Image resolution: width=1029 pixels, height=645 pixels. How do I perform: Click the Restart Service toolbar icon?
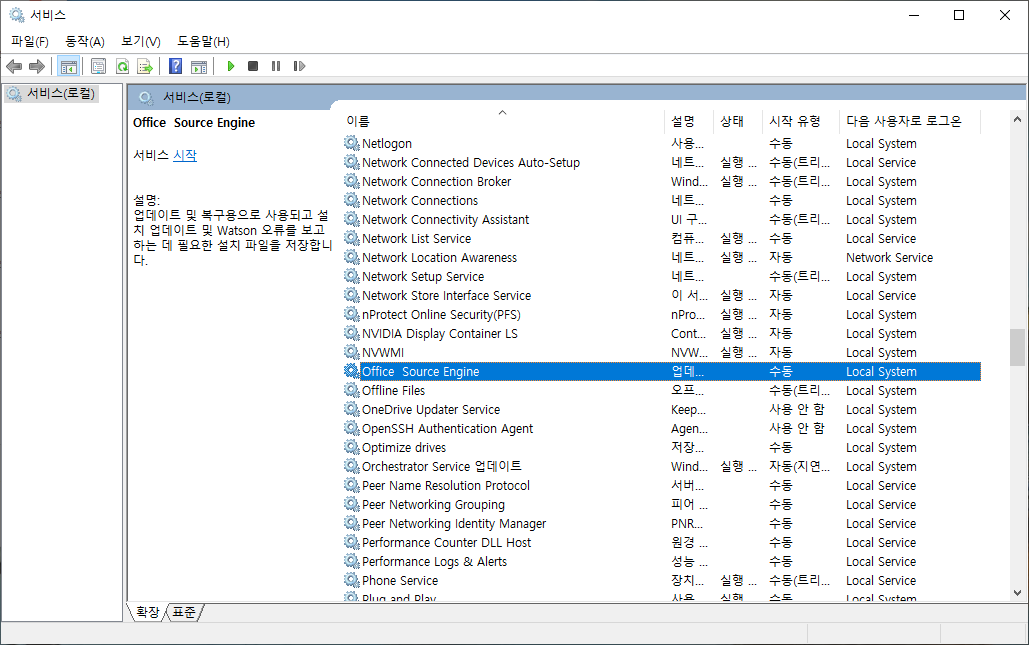tap(299, 66)
